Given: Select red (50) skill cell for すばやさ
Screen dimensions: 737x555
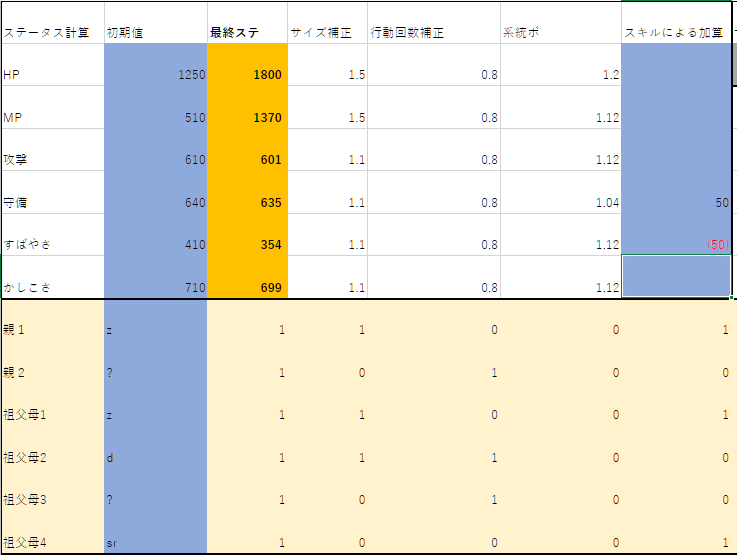Looking at the screenshot, I should [x=676, y=235].
